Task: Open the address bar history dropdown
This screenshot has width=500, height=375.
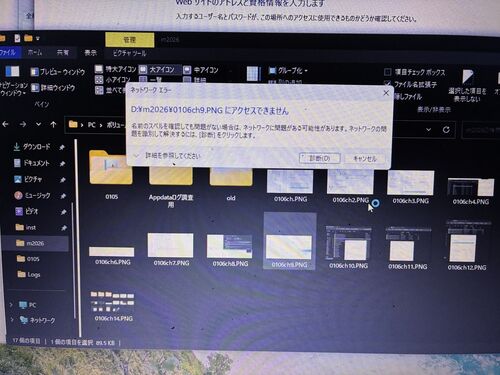Action: tap(429, 129)
